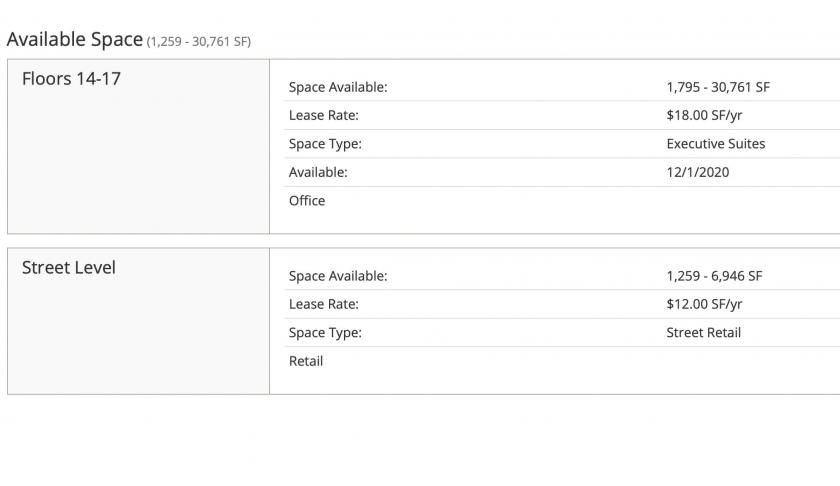Screen dimensions: 840x486
Task: Click the 1,795 - 30,761 SF value
Action: [x=718, y=87]
